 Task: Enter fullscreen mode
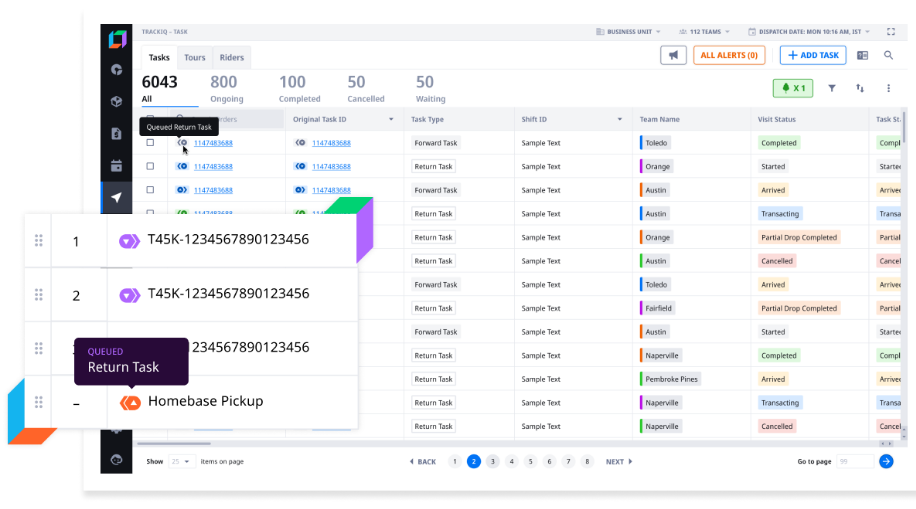click(891, 32)
